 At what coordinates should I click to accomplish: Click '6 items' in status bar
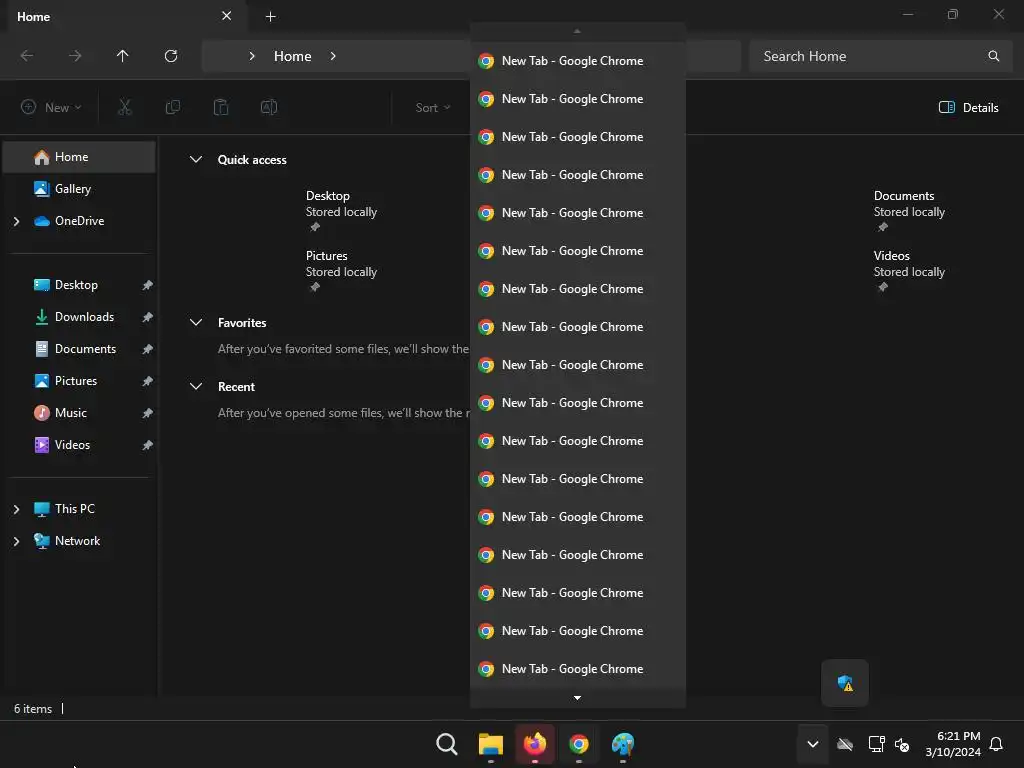coord(33,709)
